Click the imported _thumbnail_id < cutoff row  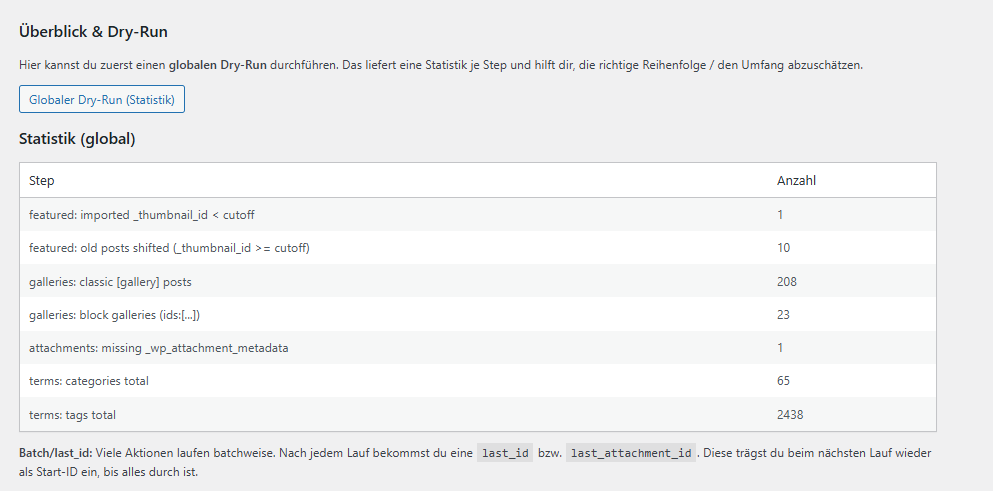tap(149, 215)
